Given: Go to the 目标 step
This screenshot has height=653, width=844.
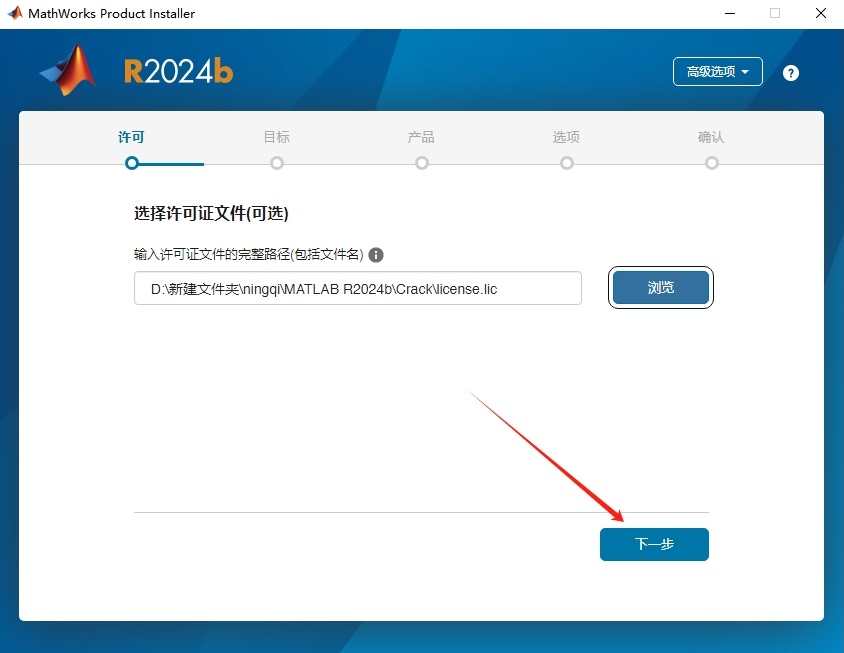Looking at the screenshot, I should (x=277, y=137).
